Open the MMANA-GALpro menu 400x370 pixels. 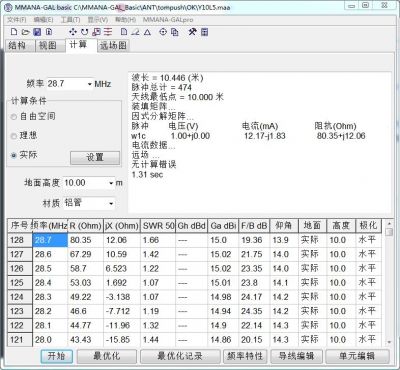168,20
